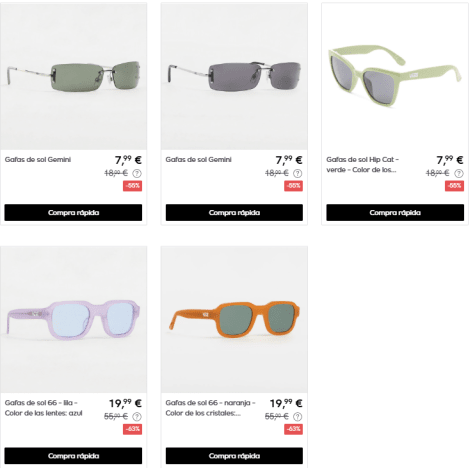Click Compra rápida for lila 66 sunglasses
The height and width of the screenshot is (468, 475).
[x=73, y=456]
